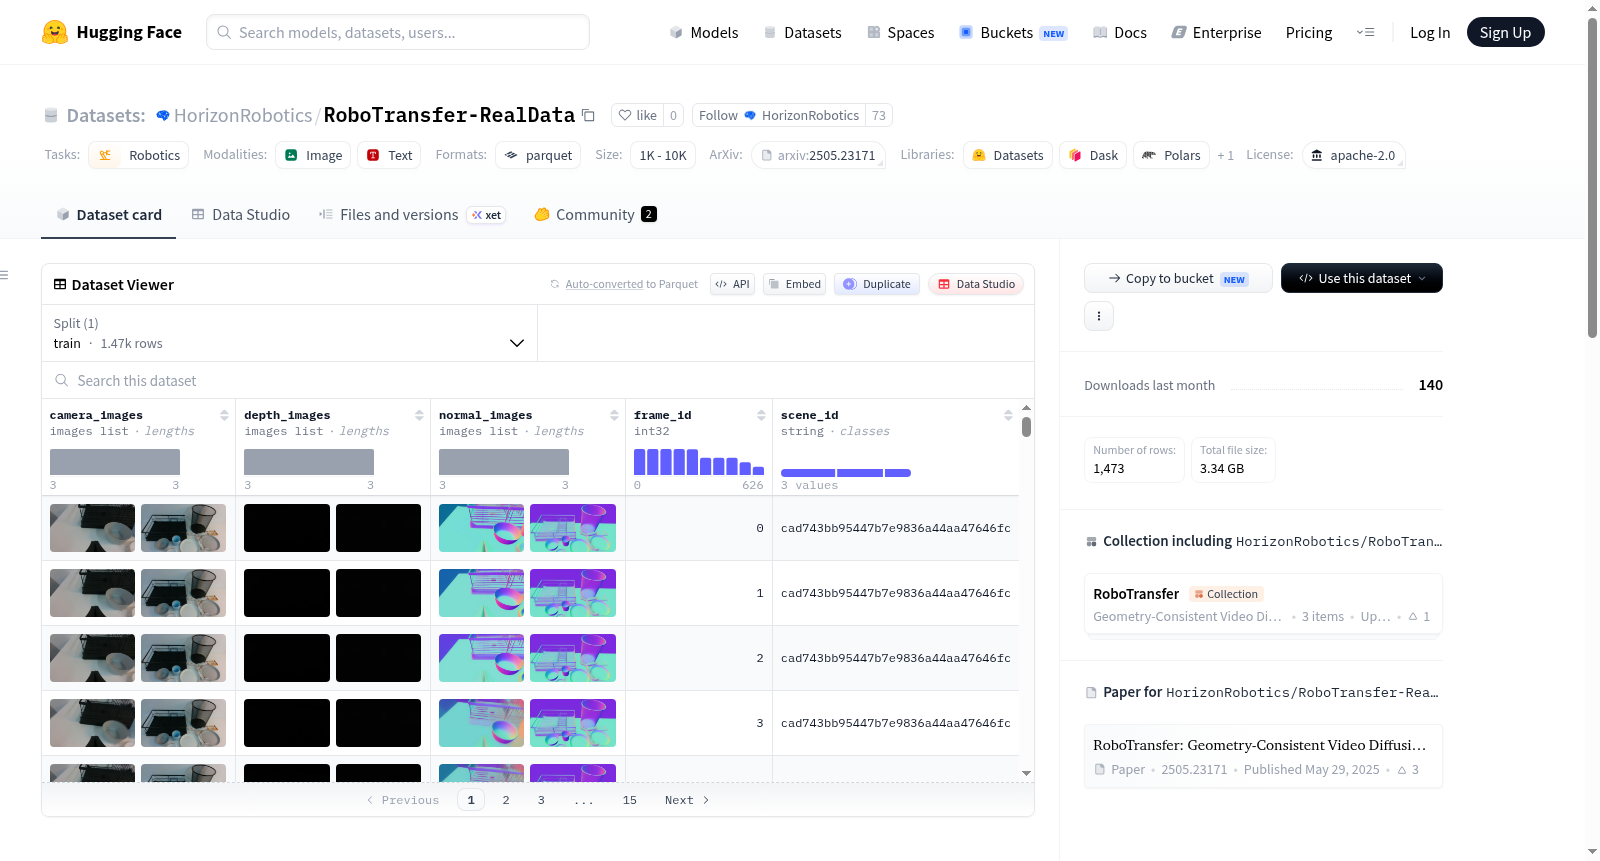
Task: Click the frame_id histogram bars
Action: (x=699, y=462)
